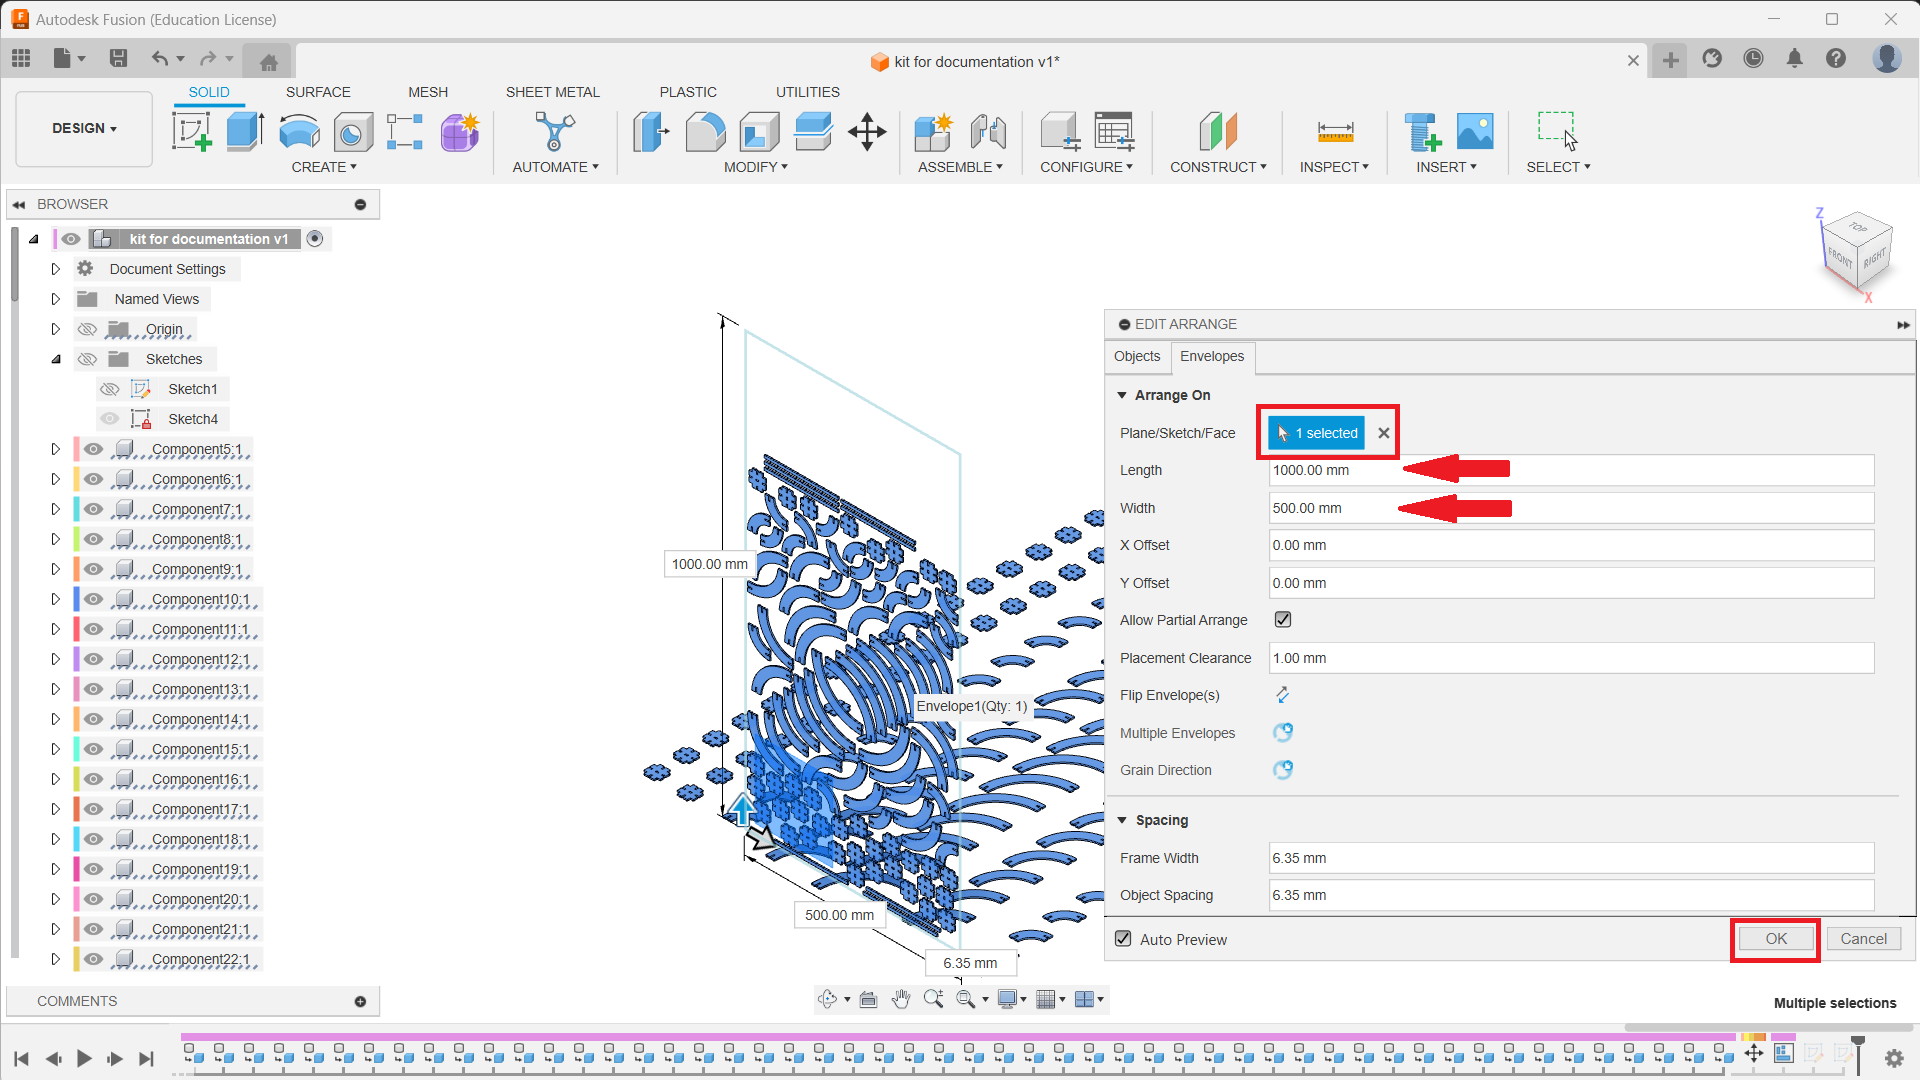Open the SHEET METAL ribbon tab
This screenshot has width=1920, height=1080.
552,92
